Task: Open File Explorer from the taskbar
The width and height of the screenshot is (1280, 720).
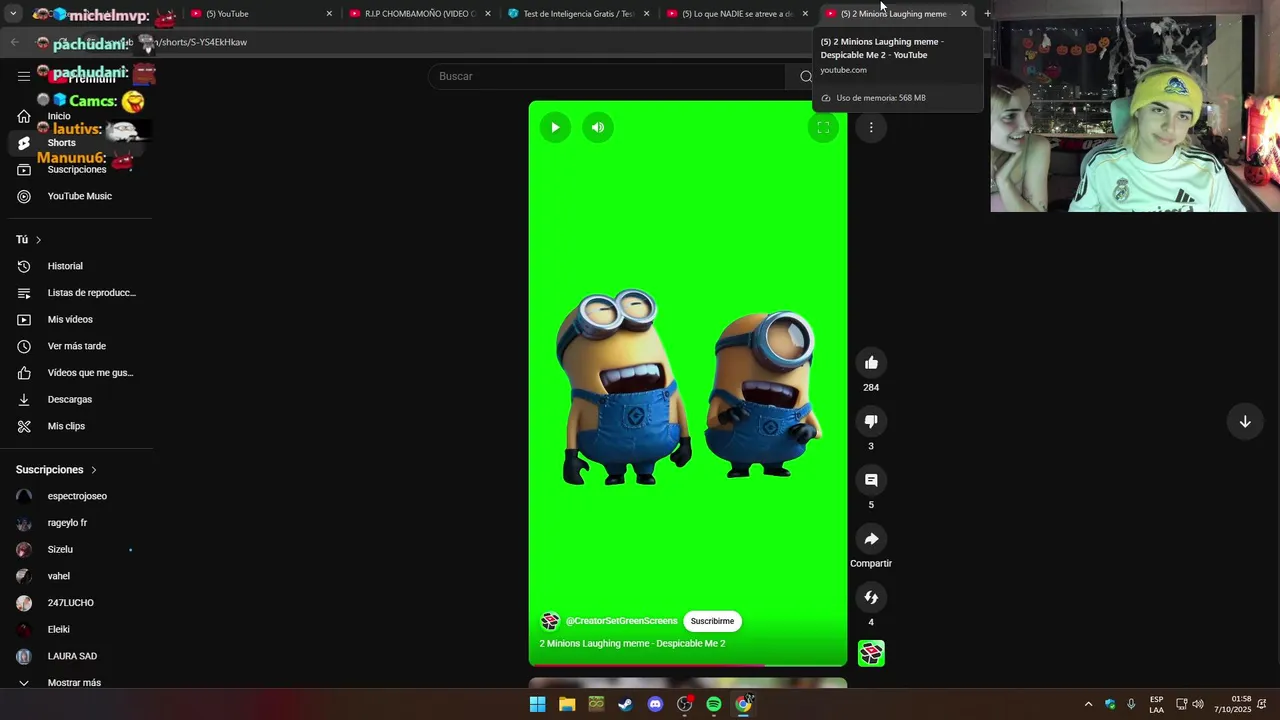Action: point(567,704)
